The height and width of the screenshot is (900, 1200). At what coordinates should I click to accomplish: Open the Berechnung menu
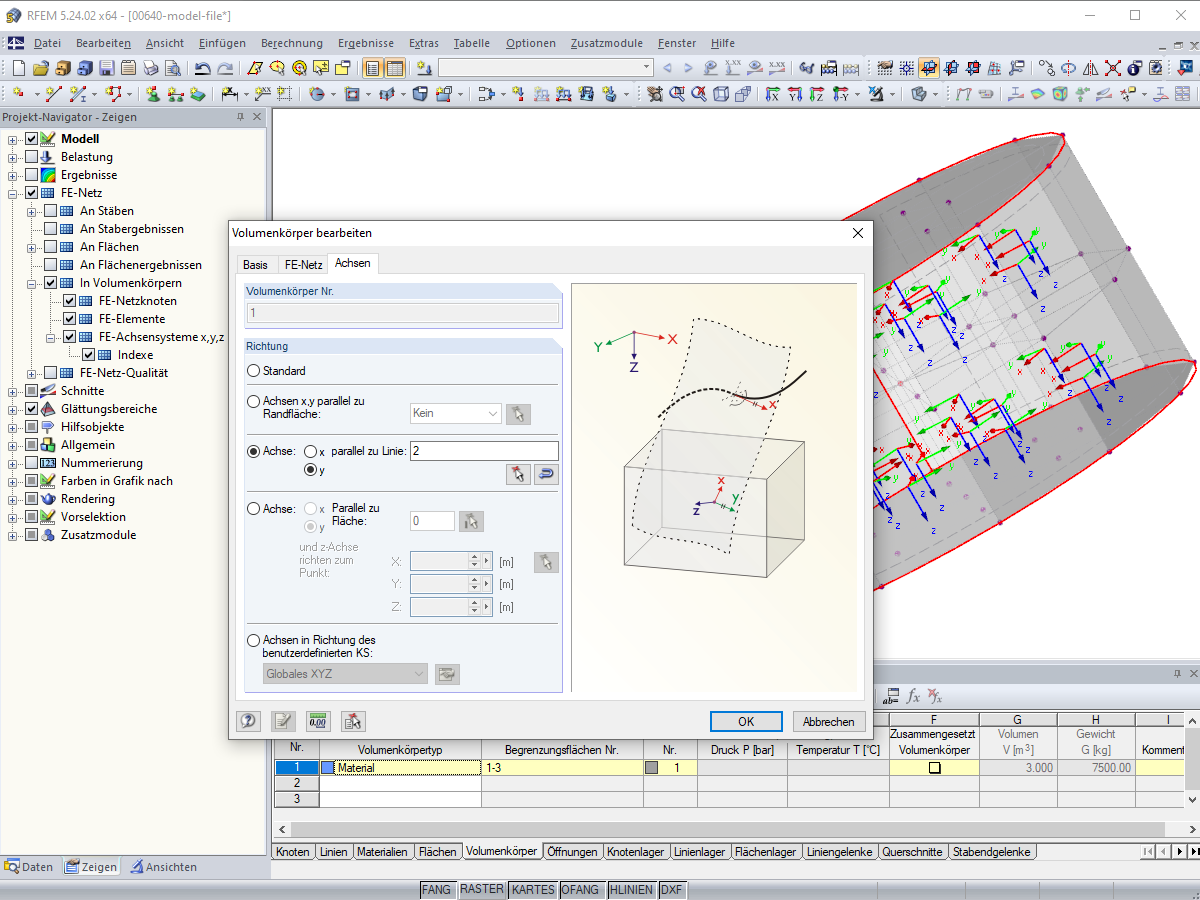pyautogui.click(x=291, y=43)
